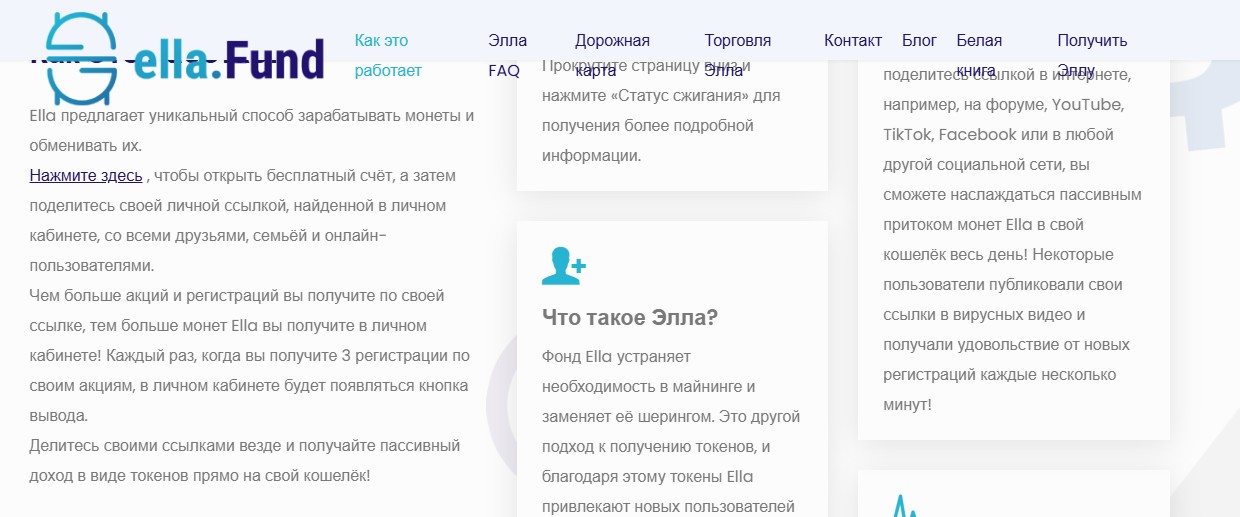Click the sentence starting Ella предлагает уникальный способ
Screen dimensions: 1240x517
[252, 130]
